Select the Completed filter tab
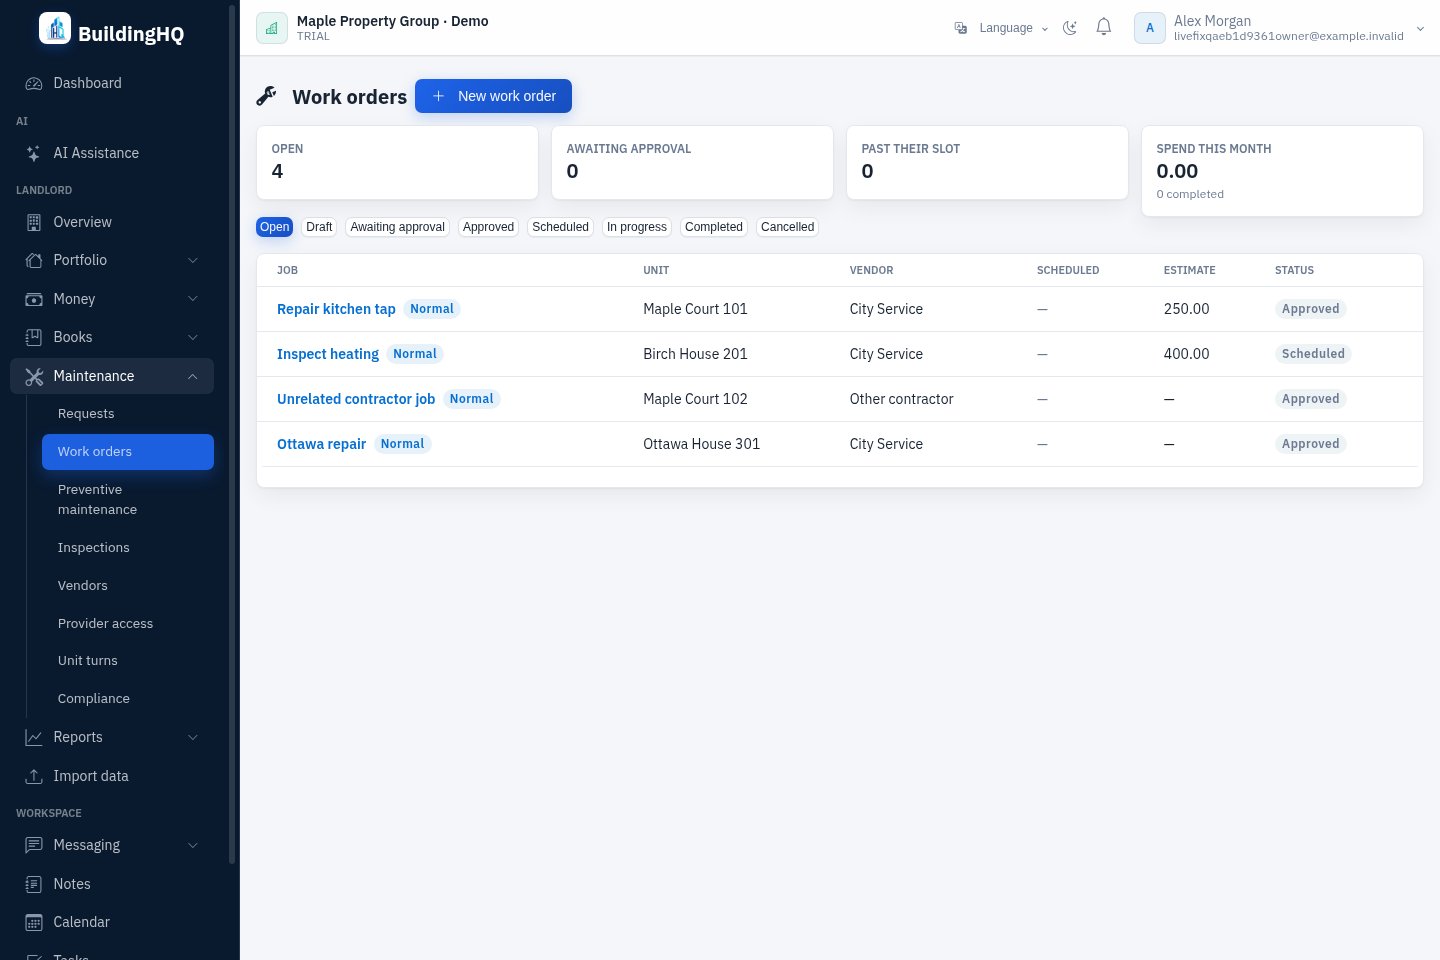 pos(714,227)
